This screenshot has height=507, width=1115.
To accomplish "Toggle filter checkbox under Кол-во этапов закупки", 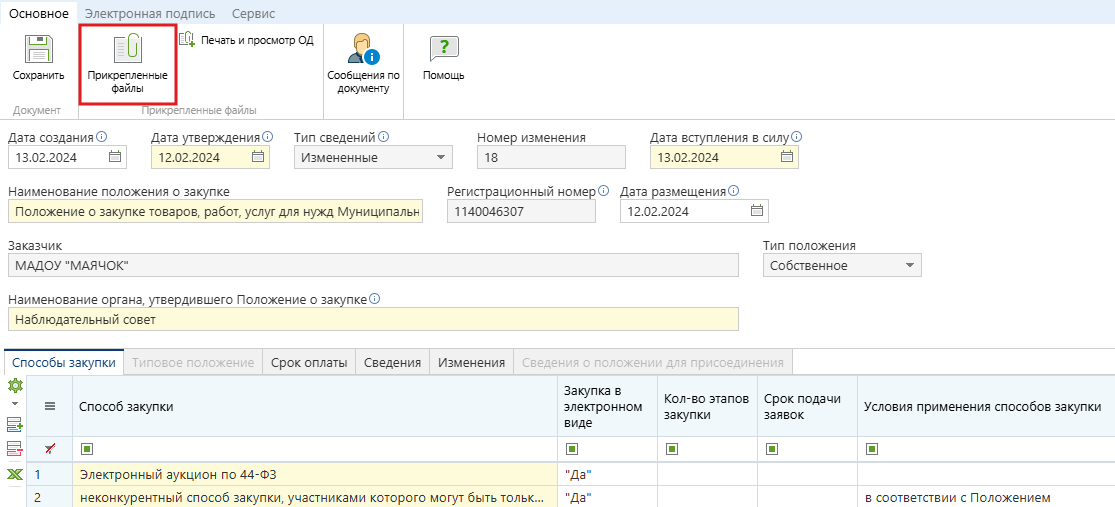I will [671, 449].
